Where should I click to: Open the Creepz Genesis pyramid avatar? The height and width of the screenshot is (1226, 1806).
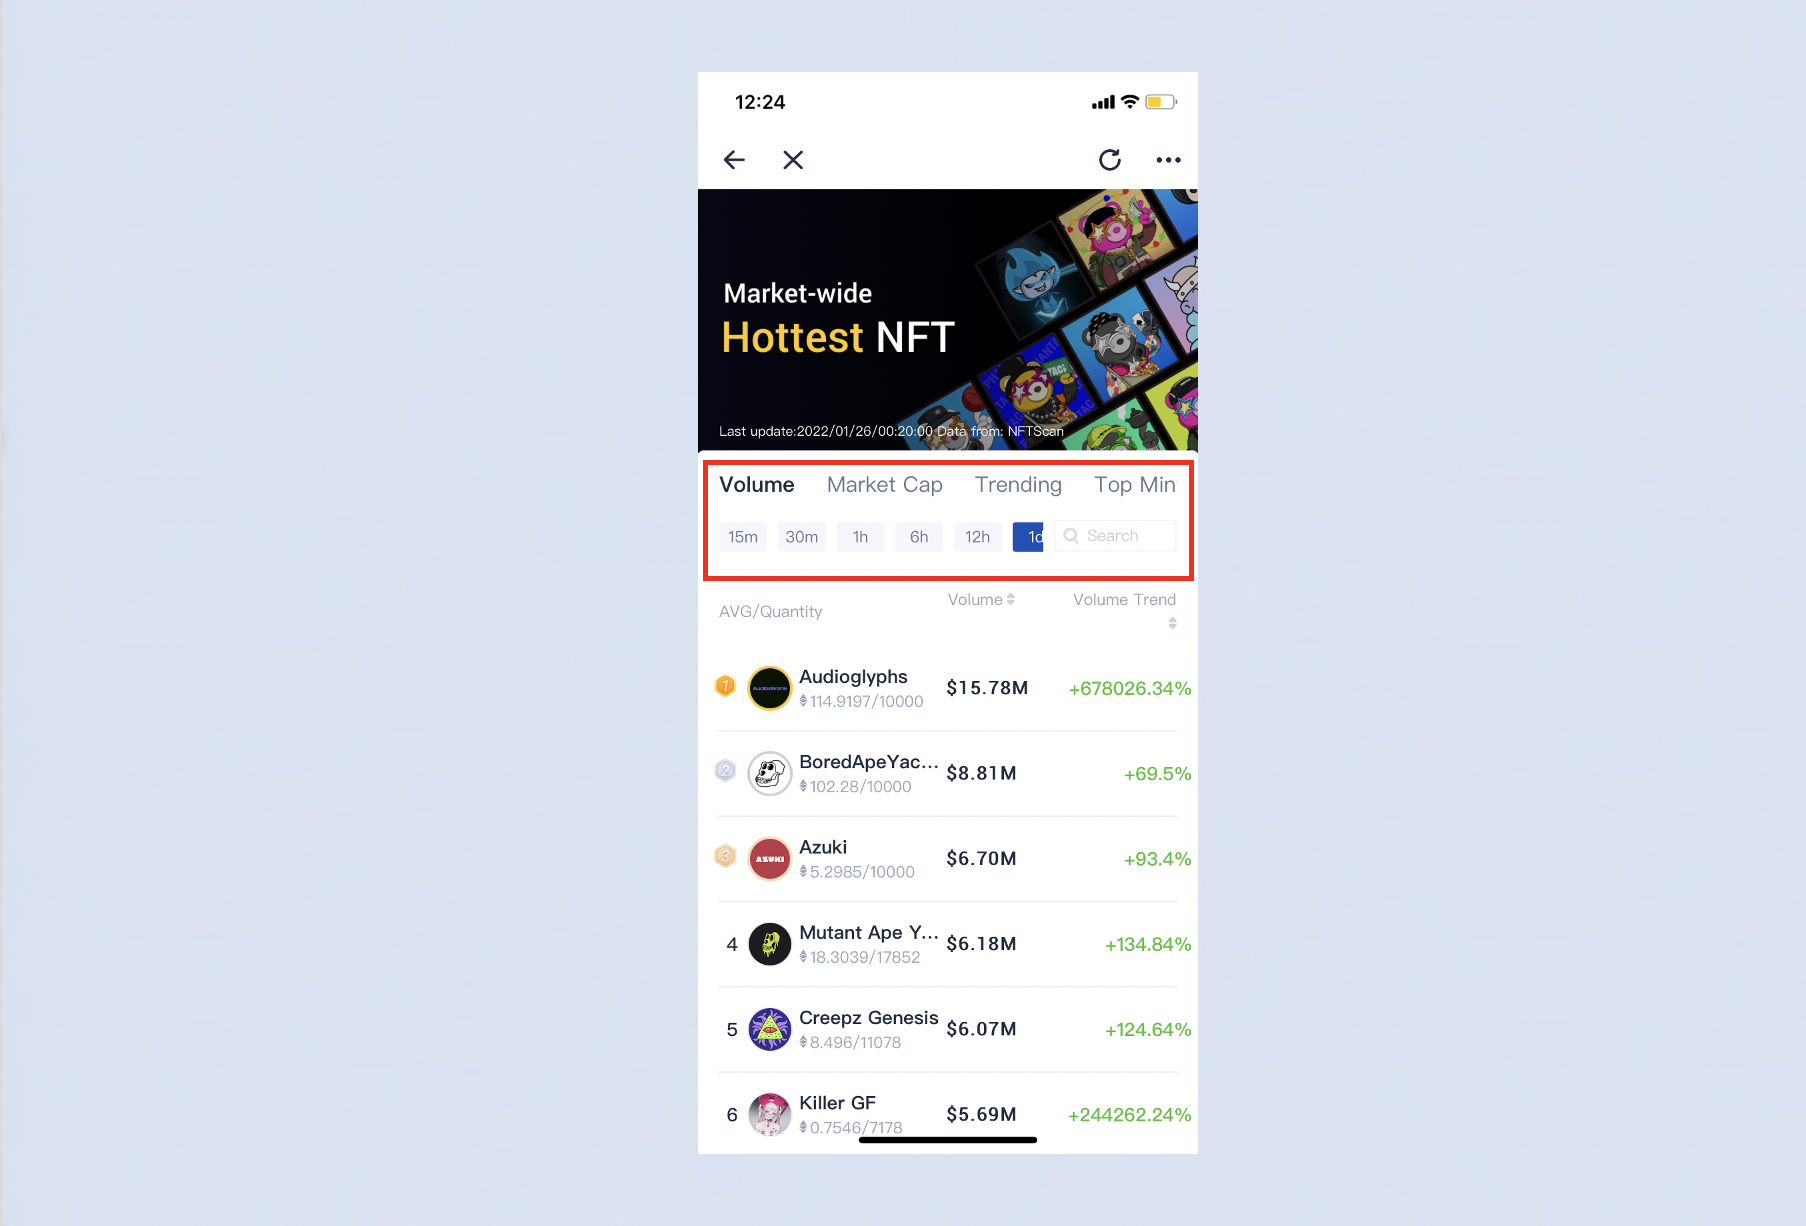click(770, 1029)
